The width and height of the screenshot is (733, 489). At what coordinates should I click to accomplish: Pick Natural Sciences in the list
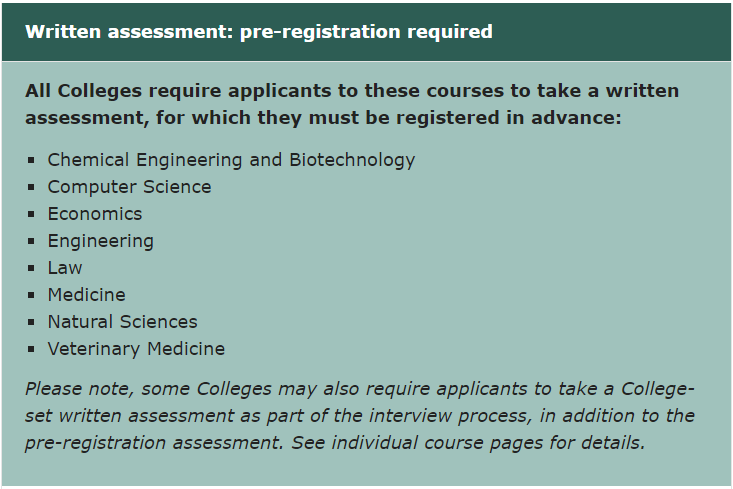[x=122, y=322]
